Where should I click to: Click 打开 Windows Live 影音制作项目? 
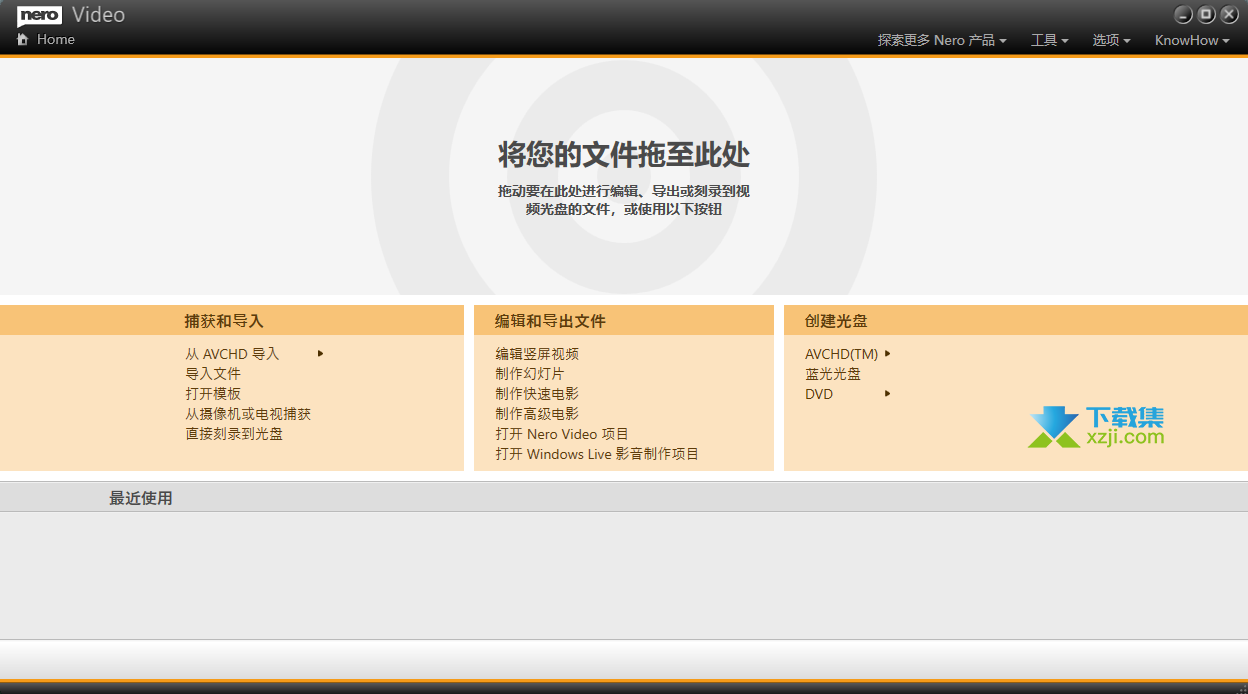click(597, 454)
